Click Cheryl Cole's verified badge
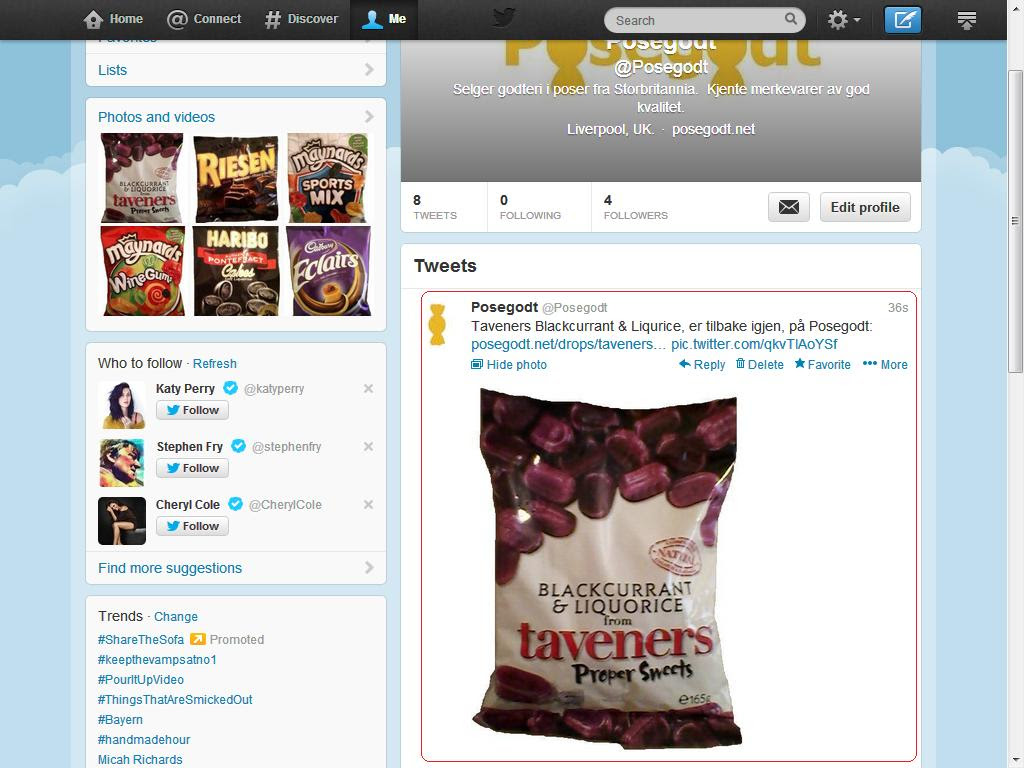1024x768 pixels. [x=236, y=504]
